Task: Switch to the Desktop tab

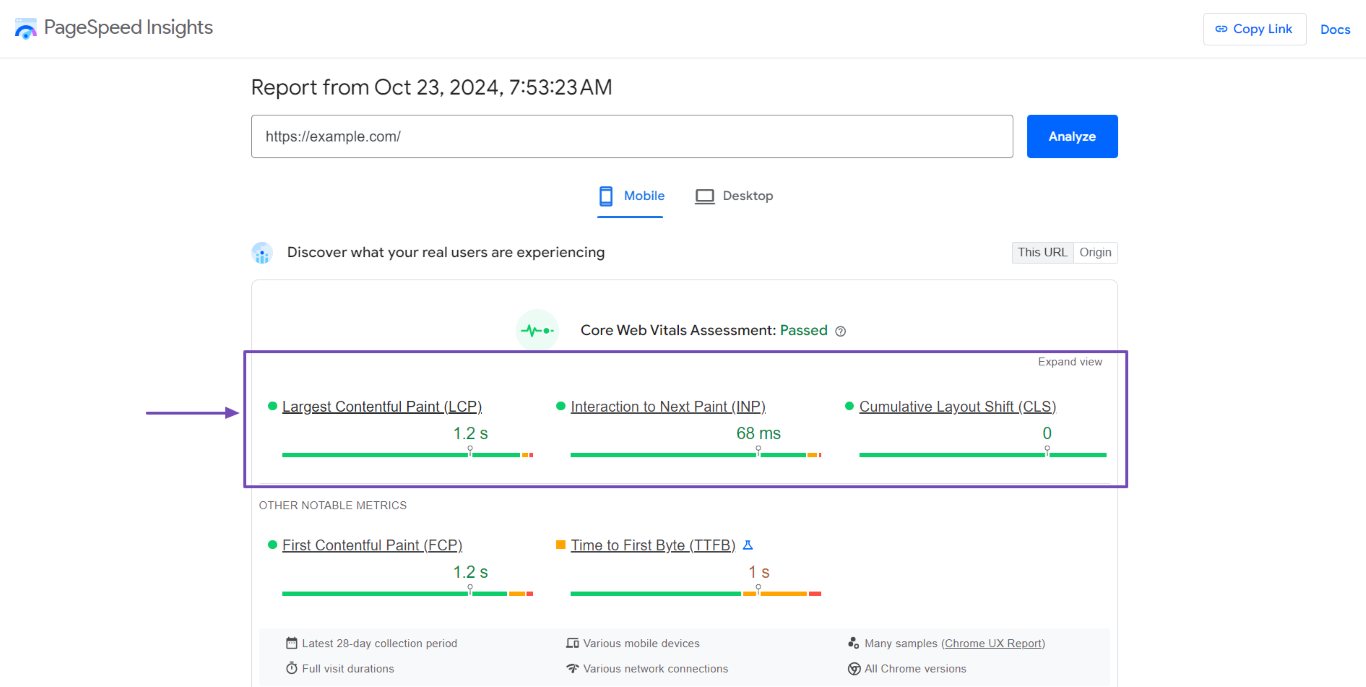Action: tap(734, 195)
